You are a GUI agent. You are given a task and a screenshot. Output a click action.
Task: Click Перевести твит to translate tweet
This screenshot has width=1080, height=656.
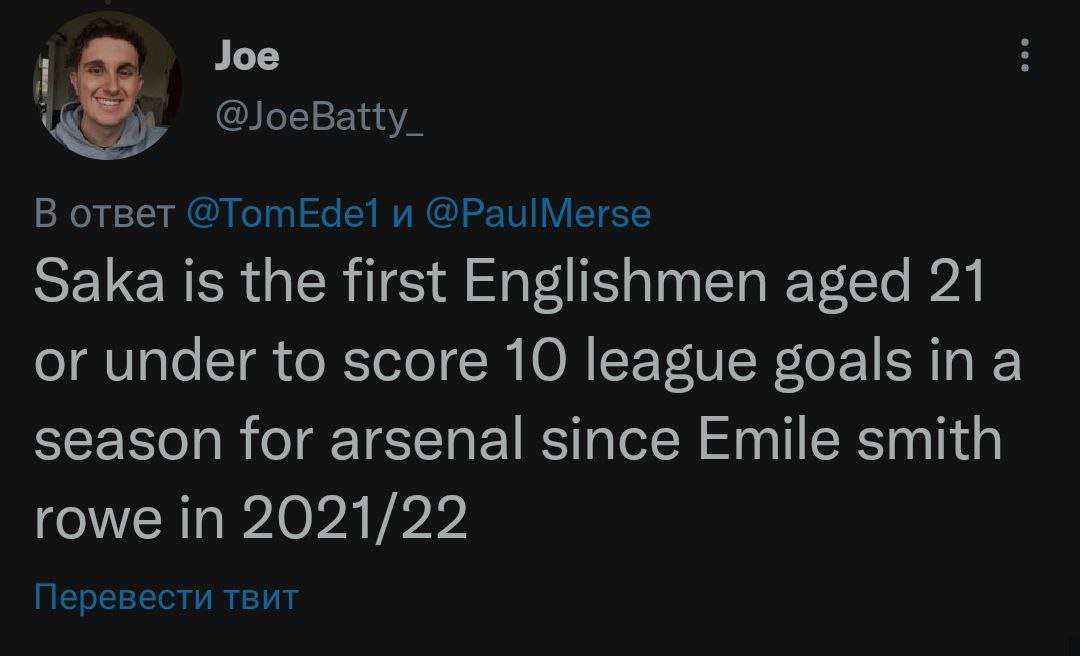click(x=166, y=597)
